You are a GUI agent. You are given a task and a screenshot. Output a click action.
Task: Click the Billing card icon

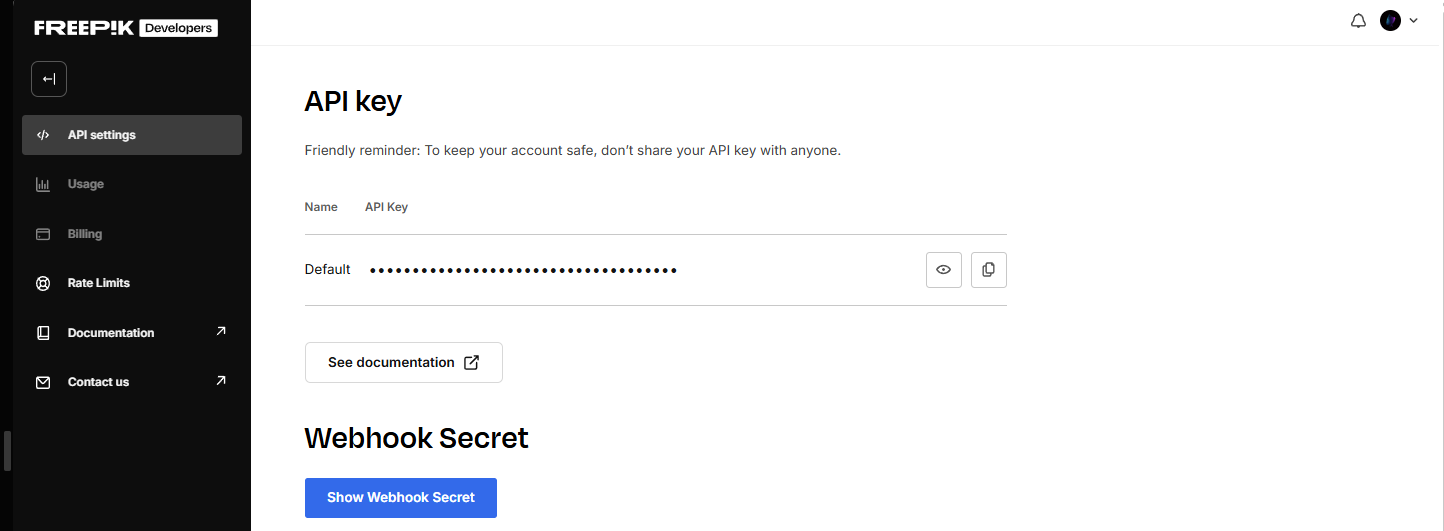[43, 234]
